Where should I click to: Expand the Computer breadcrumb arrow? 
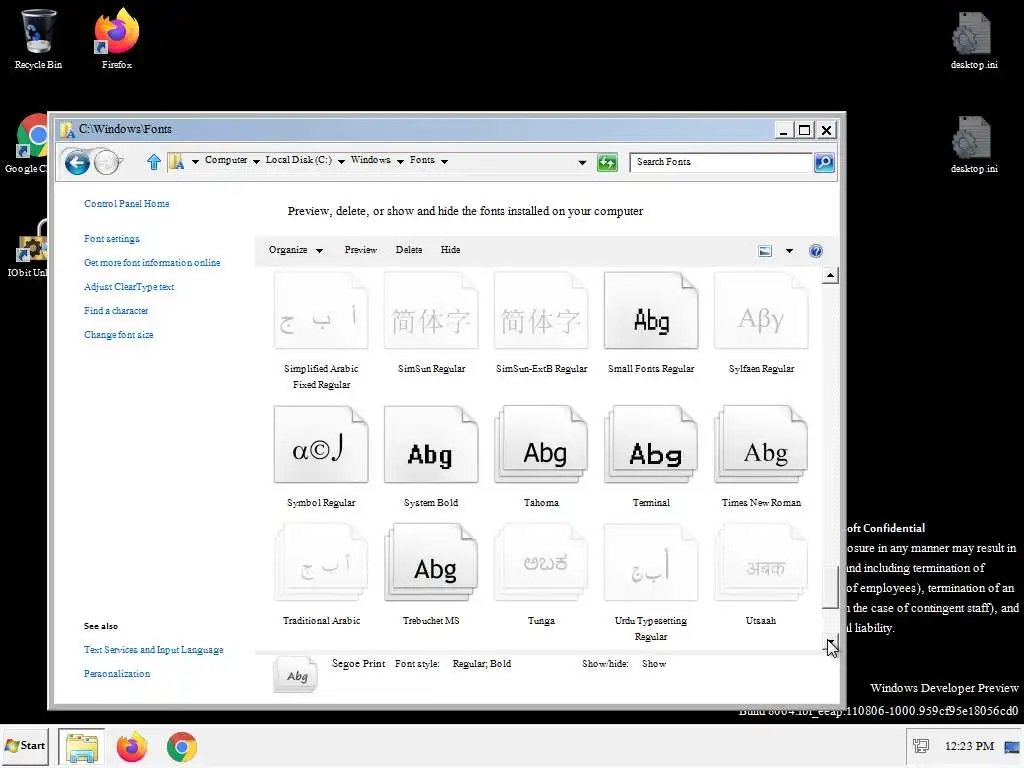[256, 161]
